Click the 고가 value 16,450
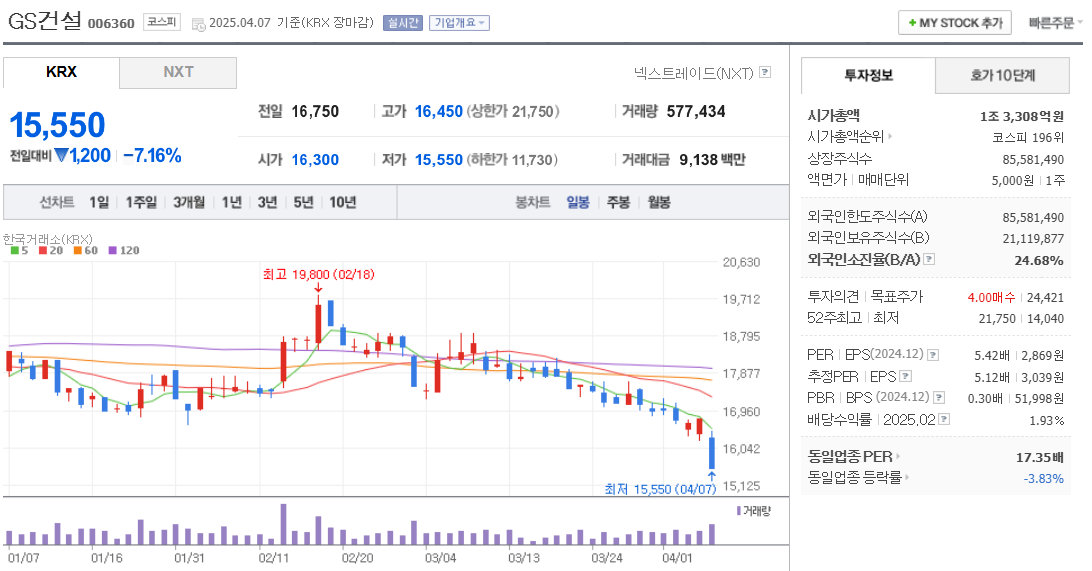Screen dimensions: 1092x571 [439, 111]
